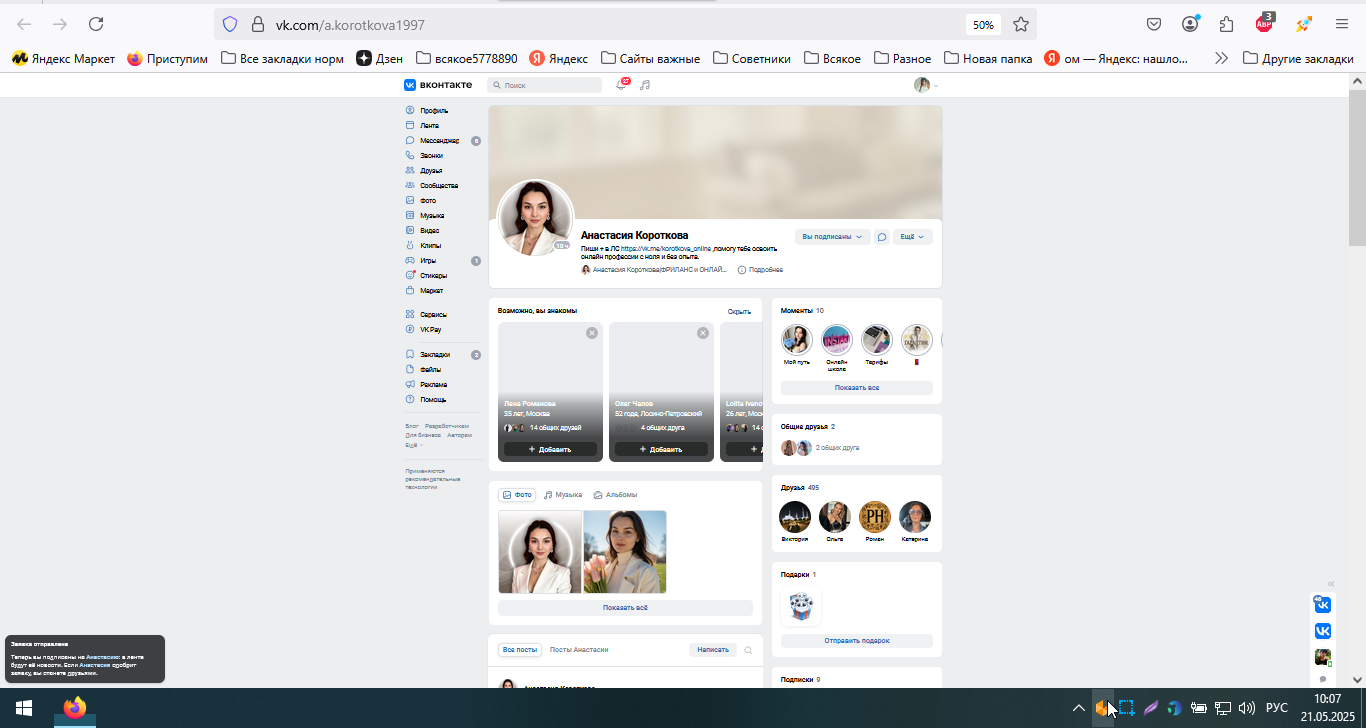
Task: Open the Firefox hamburger menu
Action: (1342, 24)
